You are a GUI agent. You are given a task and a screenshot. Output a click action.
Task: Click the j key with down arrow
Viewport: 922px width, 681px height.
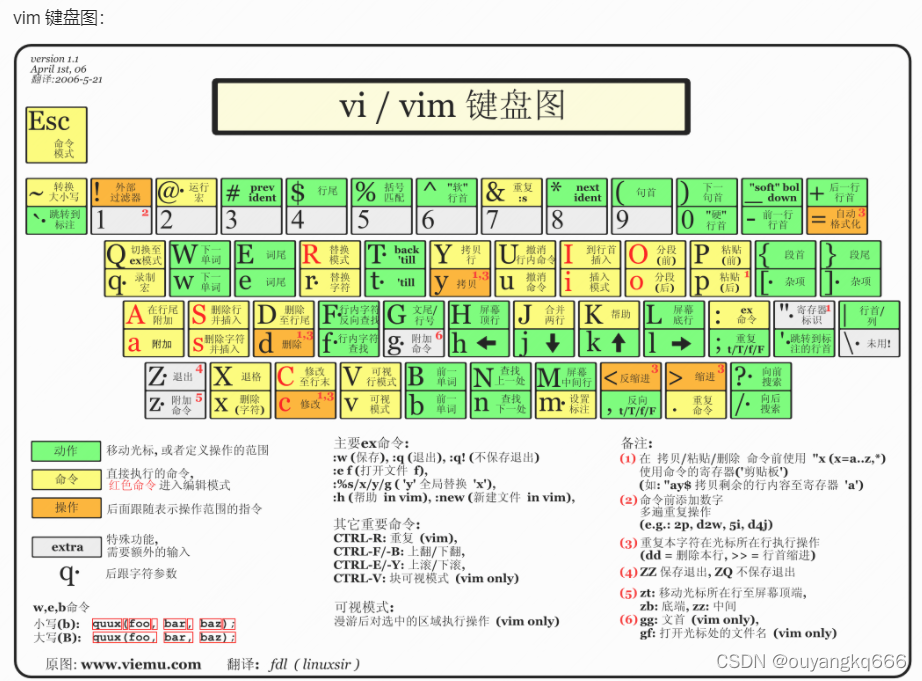(x=544, y=343)
